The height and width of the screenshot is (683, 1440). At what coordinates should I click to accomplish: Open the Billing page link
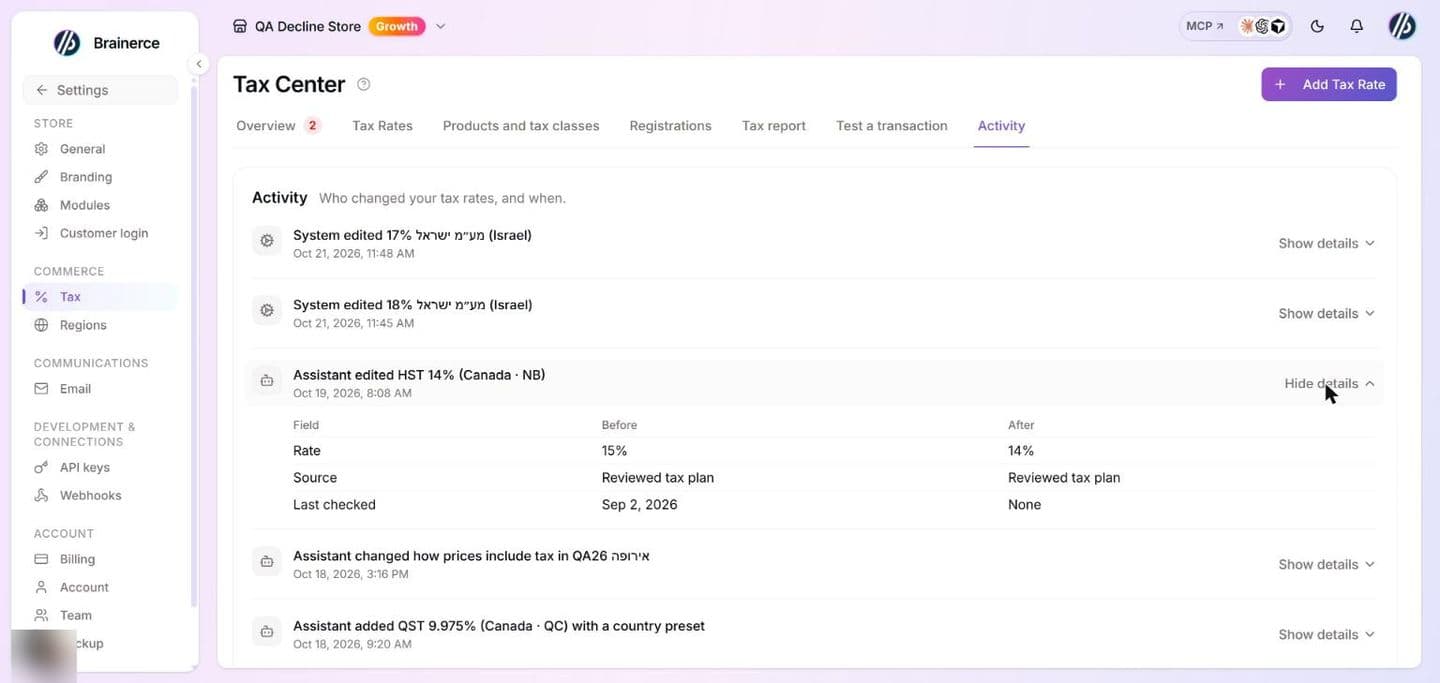77,559
